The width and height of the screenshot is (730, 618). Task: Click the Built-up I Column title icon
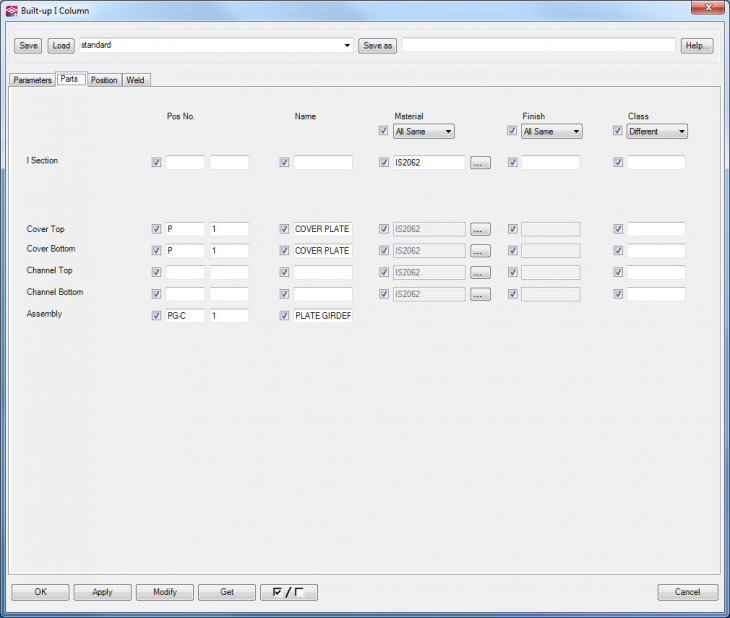coord(13,9)
